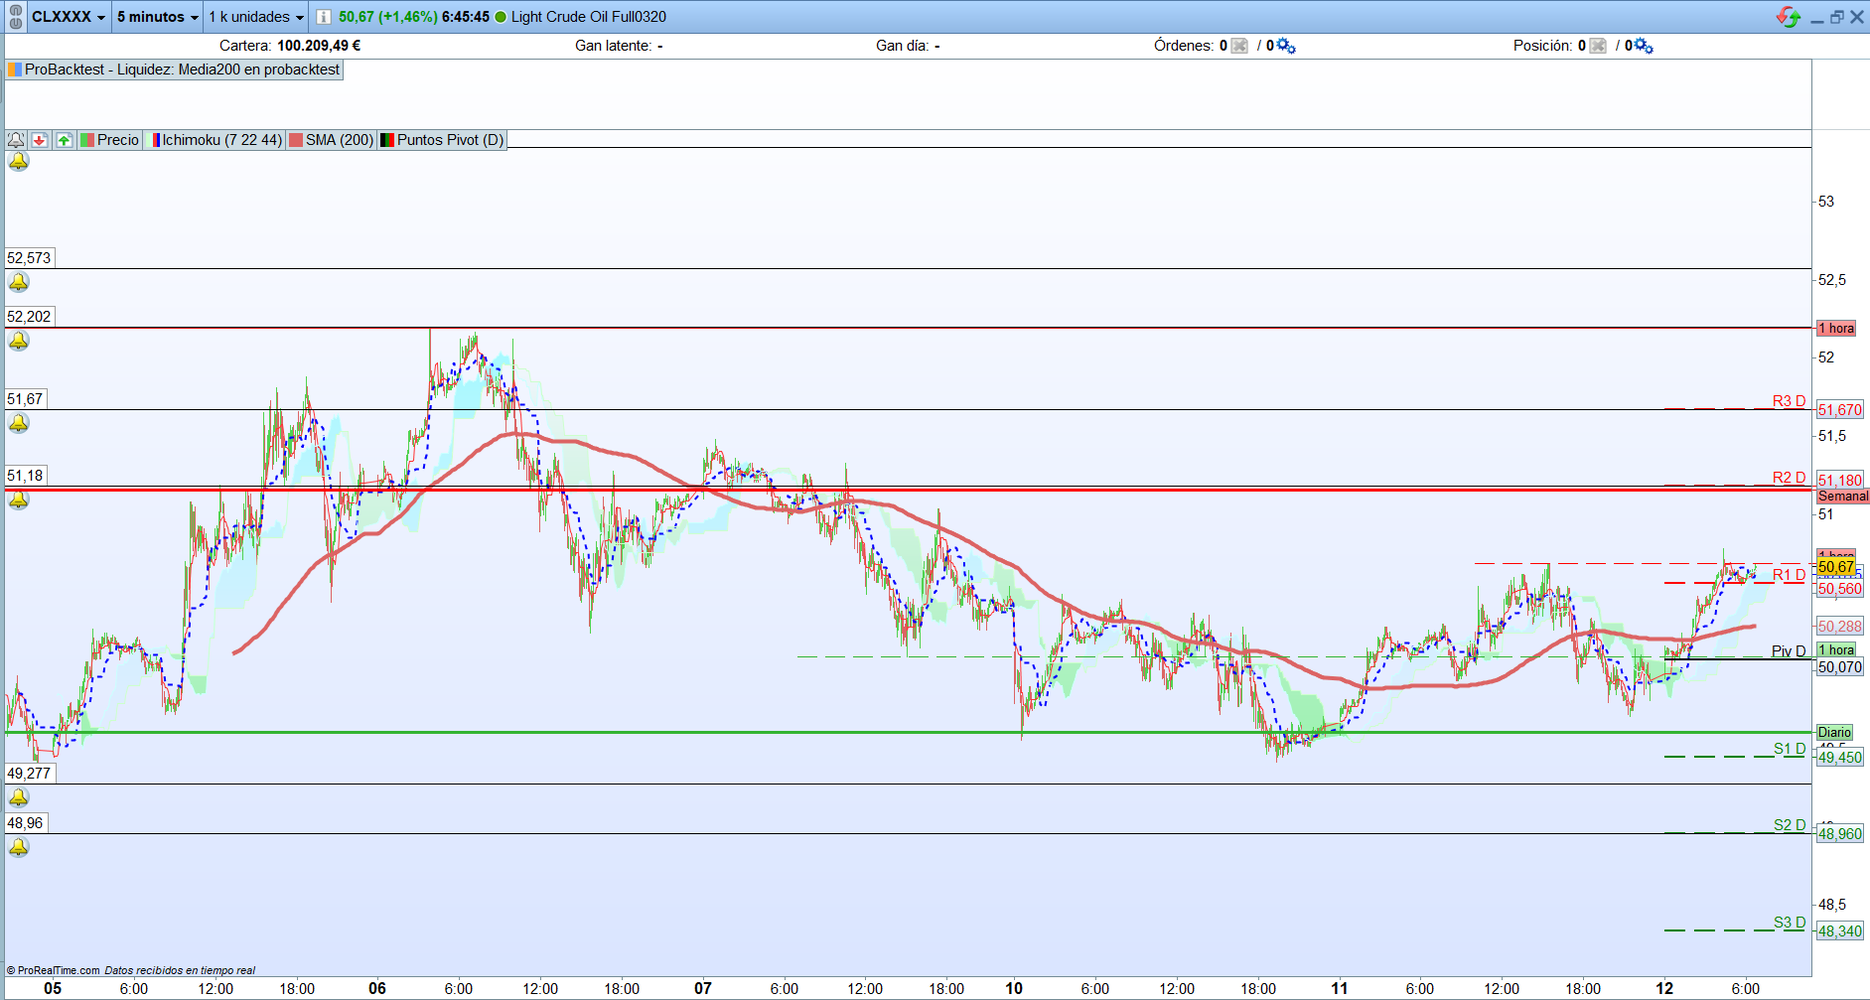Image resolution: width=1870 pixels, height=1000 pixels.
Task: Click the chart link chain icon
Action: 15,17
